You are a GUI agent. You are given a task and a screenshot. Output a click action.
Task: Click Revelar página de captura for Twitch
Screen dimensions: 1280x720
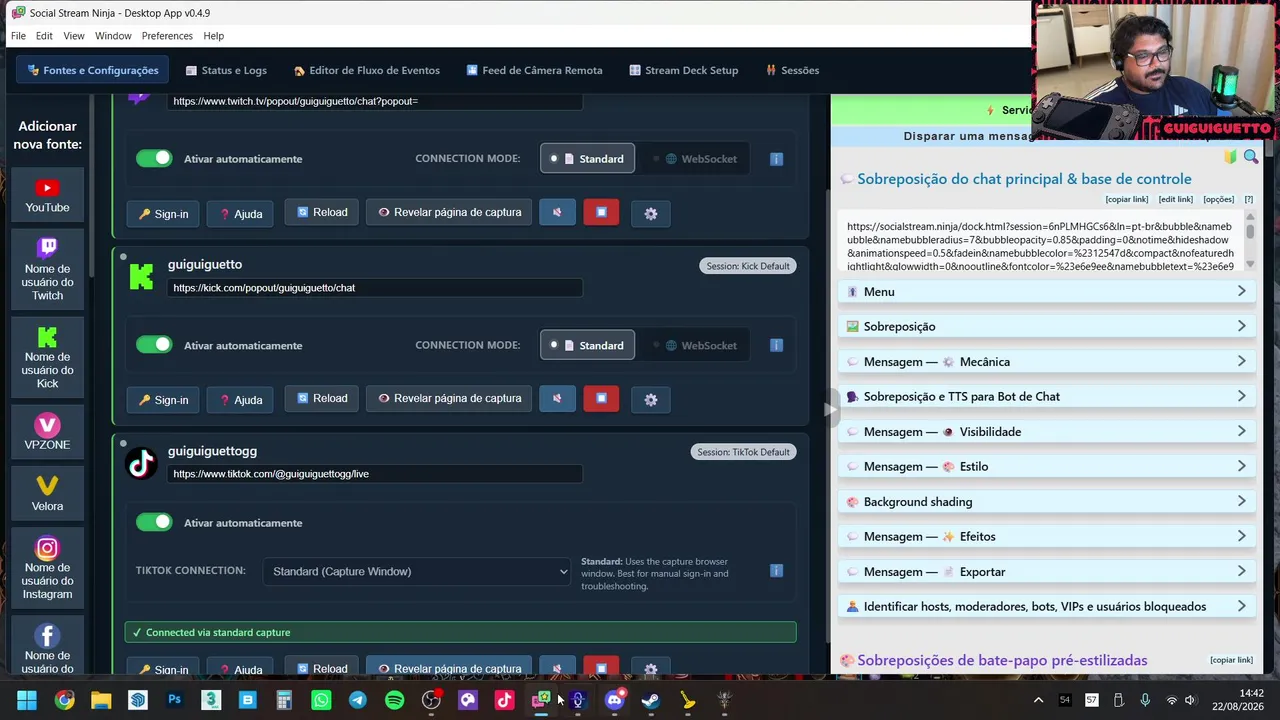click(449, 212)
